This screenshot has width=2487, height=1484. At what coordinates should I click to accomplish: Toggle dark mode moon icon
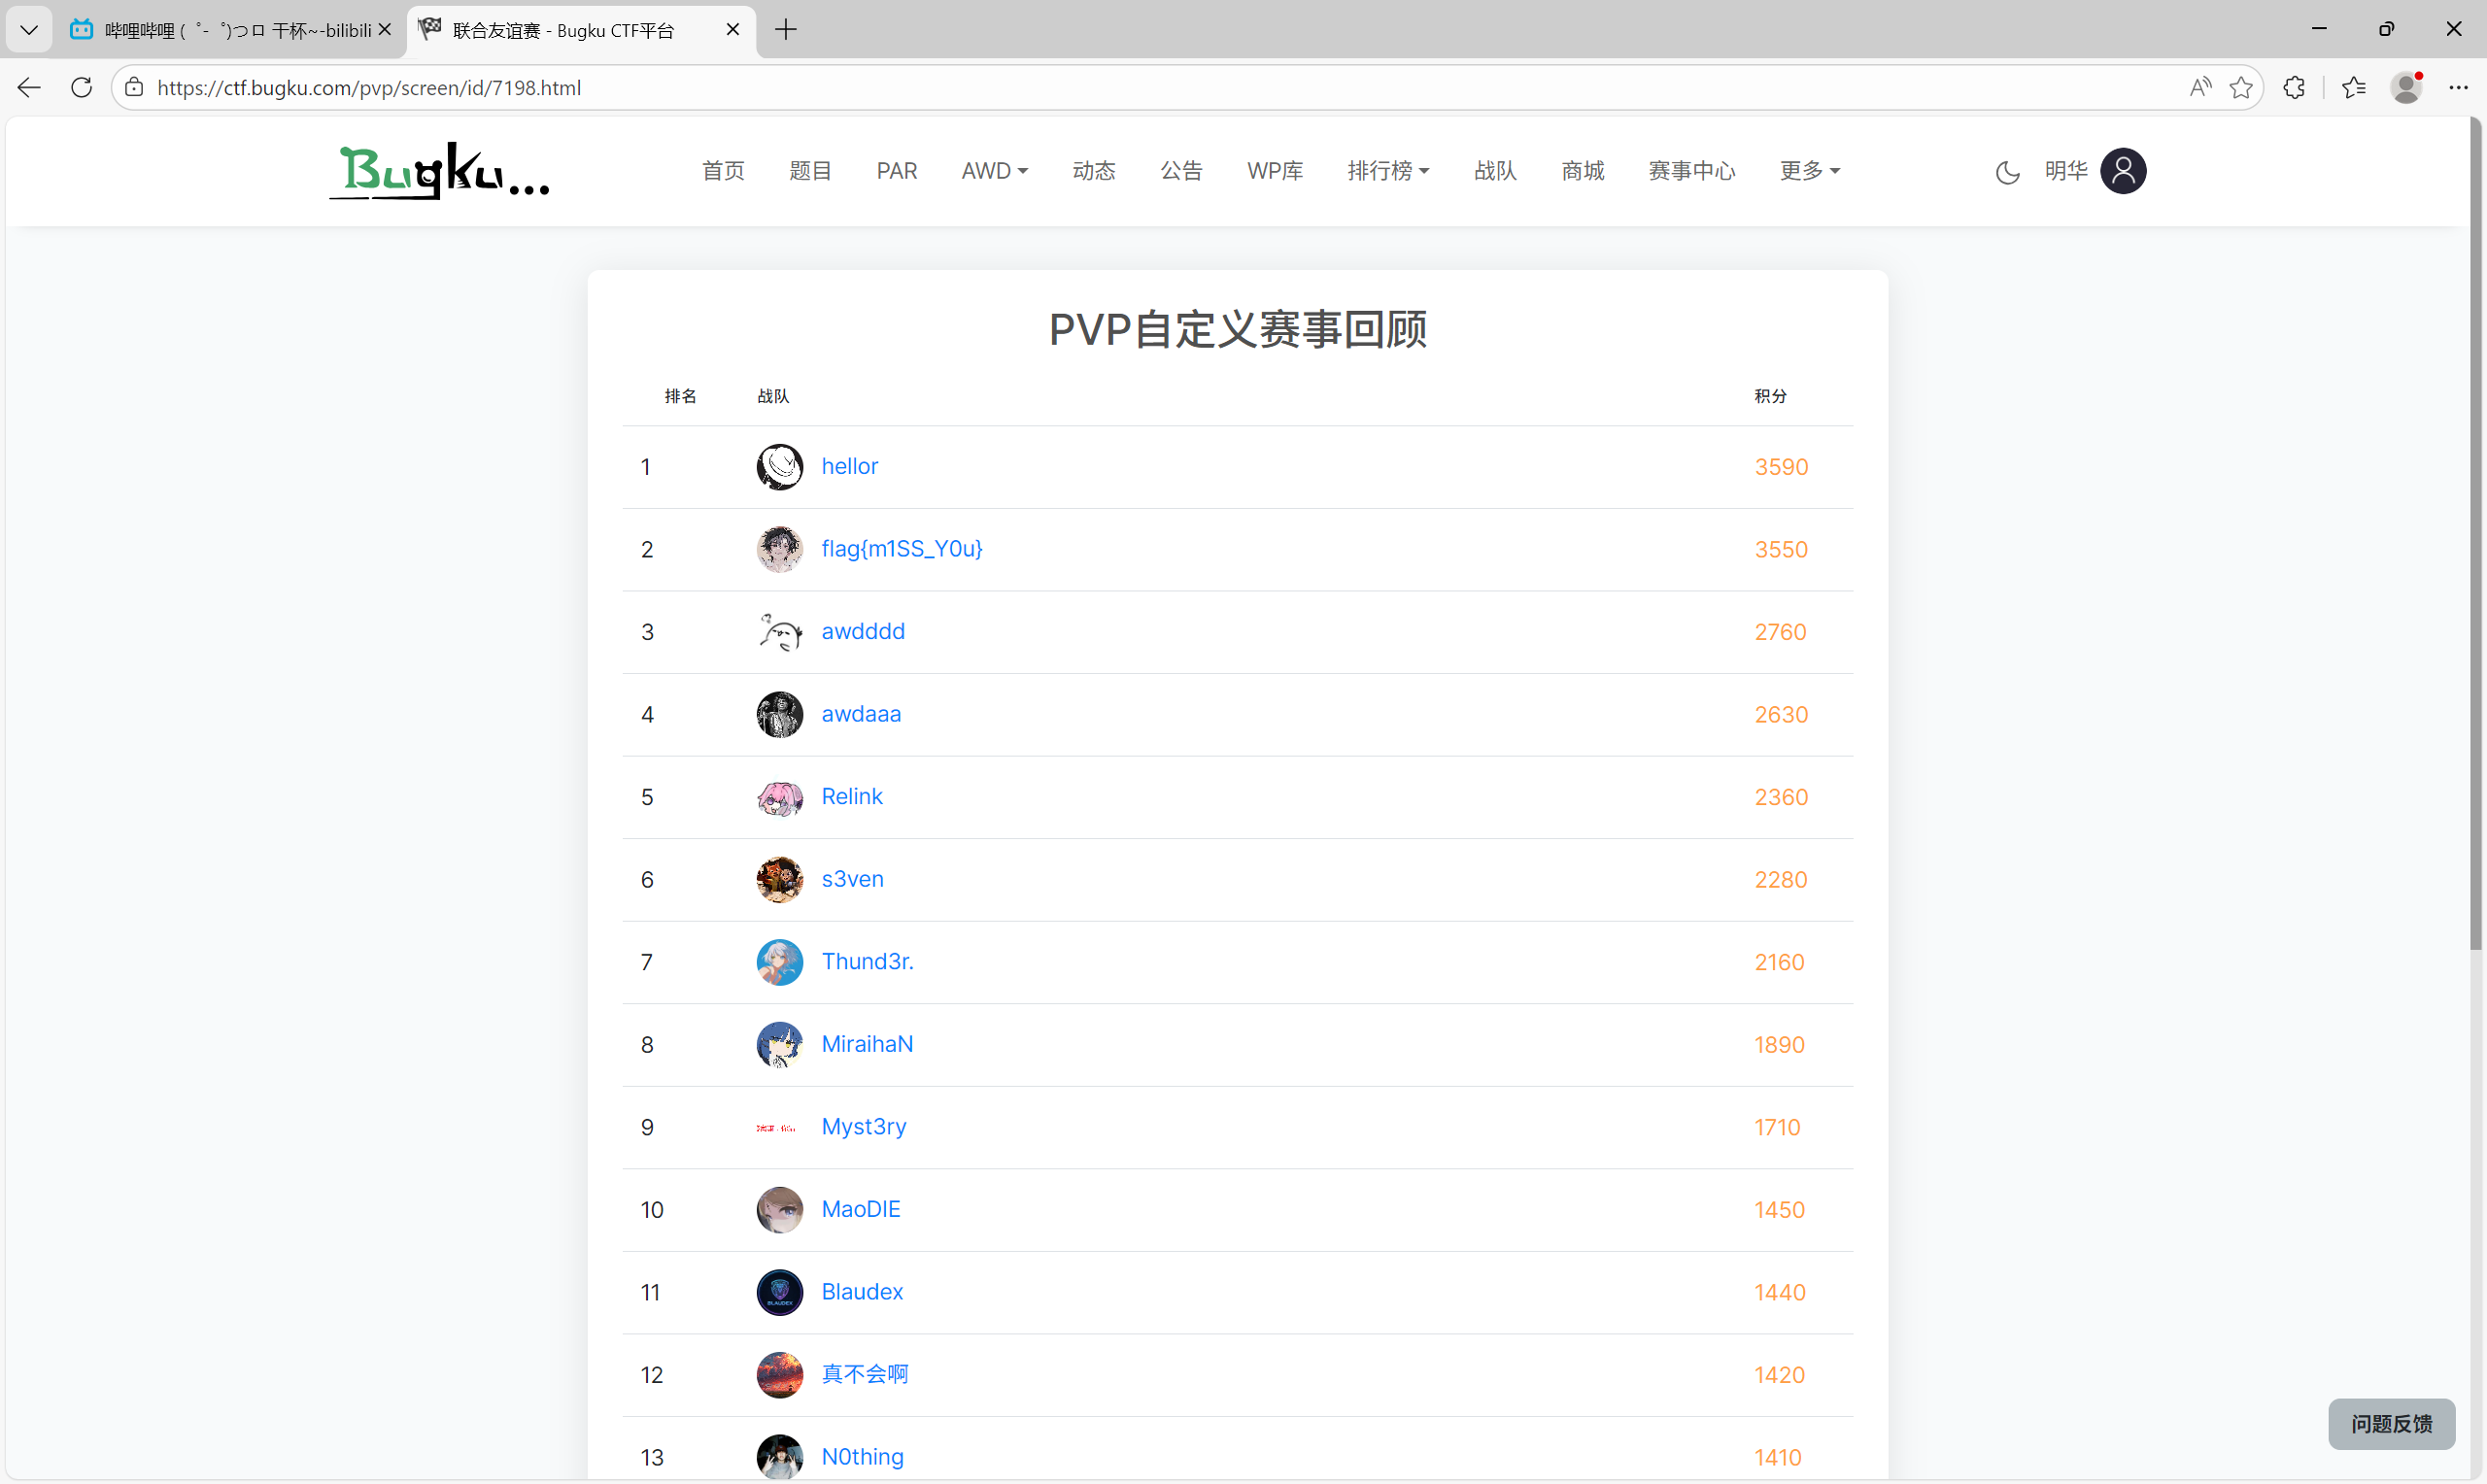[2006, 172]
